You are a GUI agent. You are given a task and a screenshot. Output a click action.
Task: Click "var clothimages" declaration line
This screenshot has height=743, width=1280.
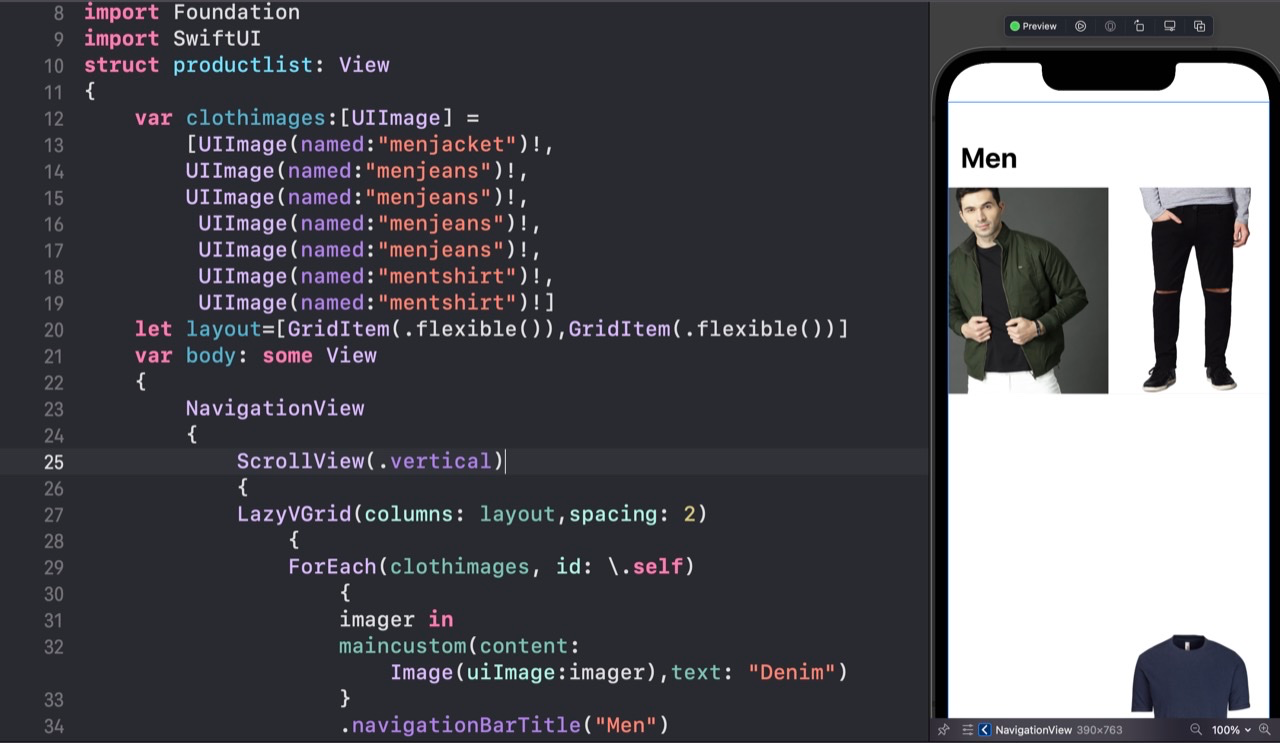point(307,118)
